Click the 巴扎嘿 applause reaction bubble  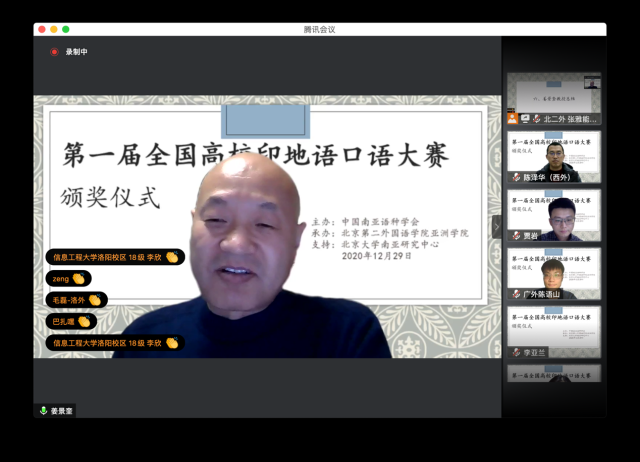click(x=71, y=321)
